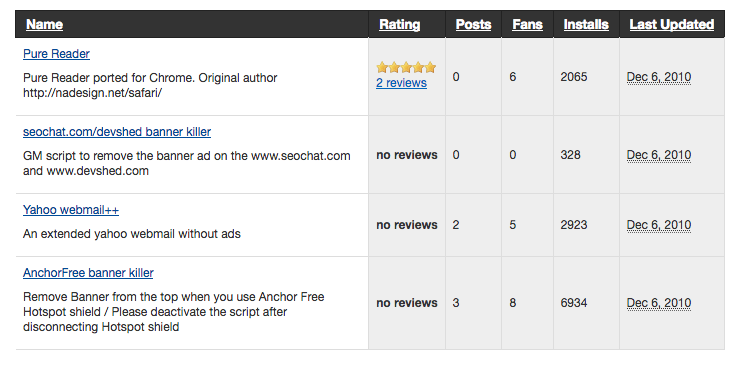
Task: Sort scripts by Installs column
Action: [586, 24]
